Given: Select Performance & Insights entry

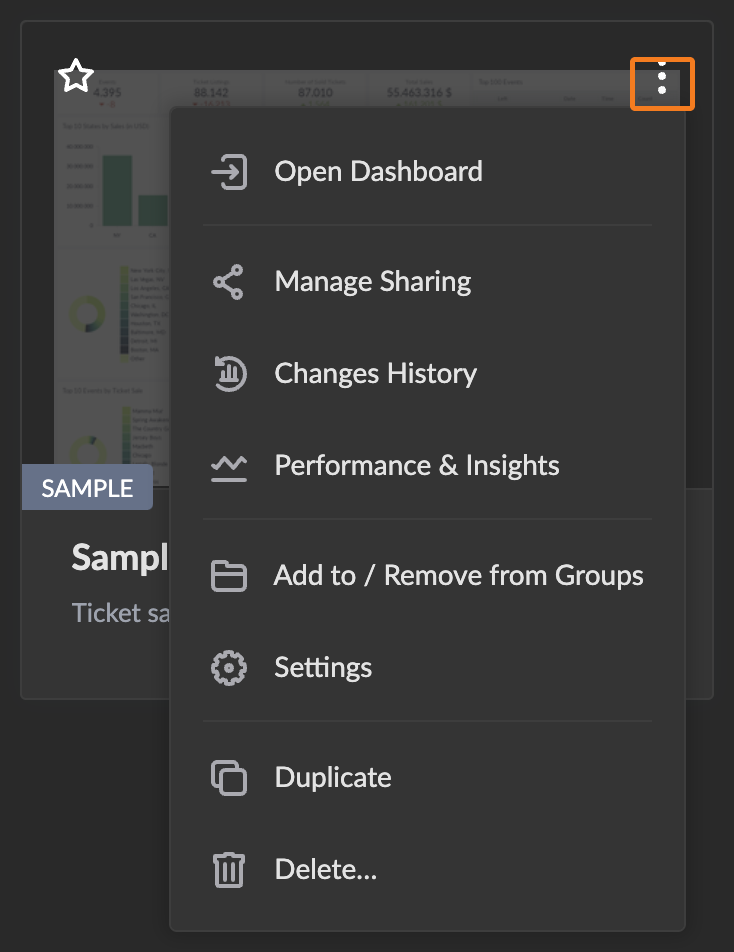Looking at the screenshot, I should (427, 466).
